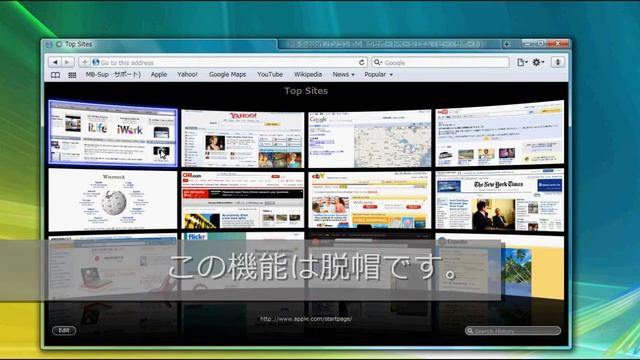This screenshot has height=360, width=640.
Task: Show all bookmarks with the book icon
Action: pyautogui.click(x=56, y=75)
